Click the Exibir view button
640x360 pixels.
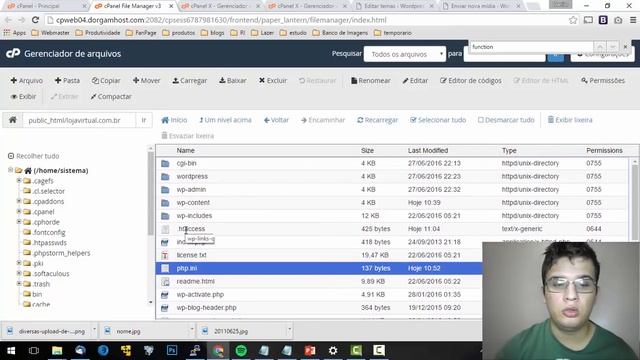coord(24,97)
